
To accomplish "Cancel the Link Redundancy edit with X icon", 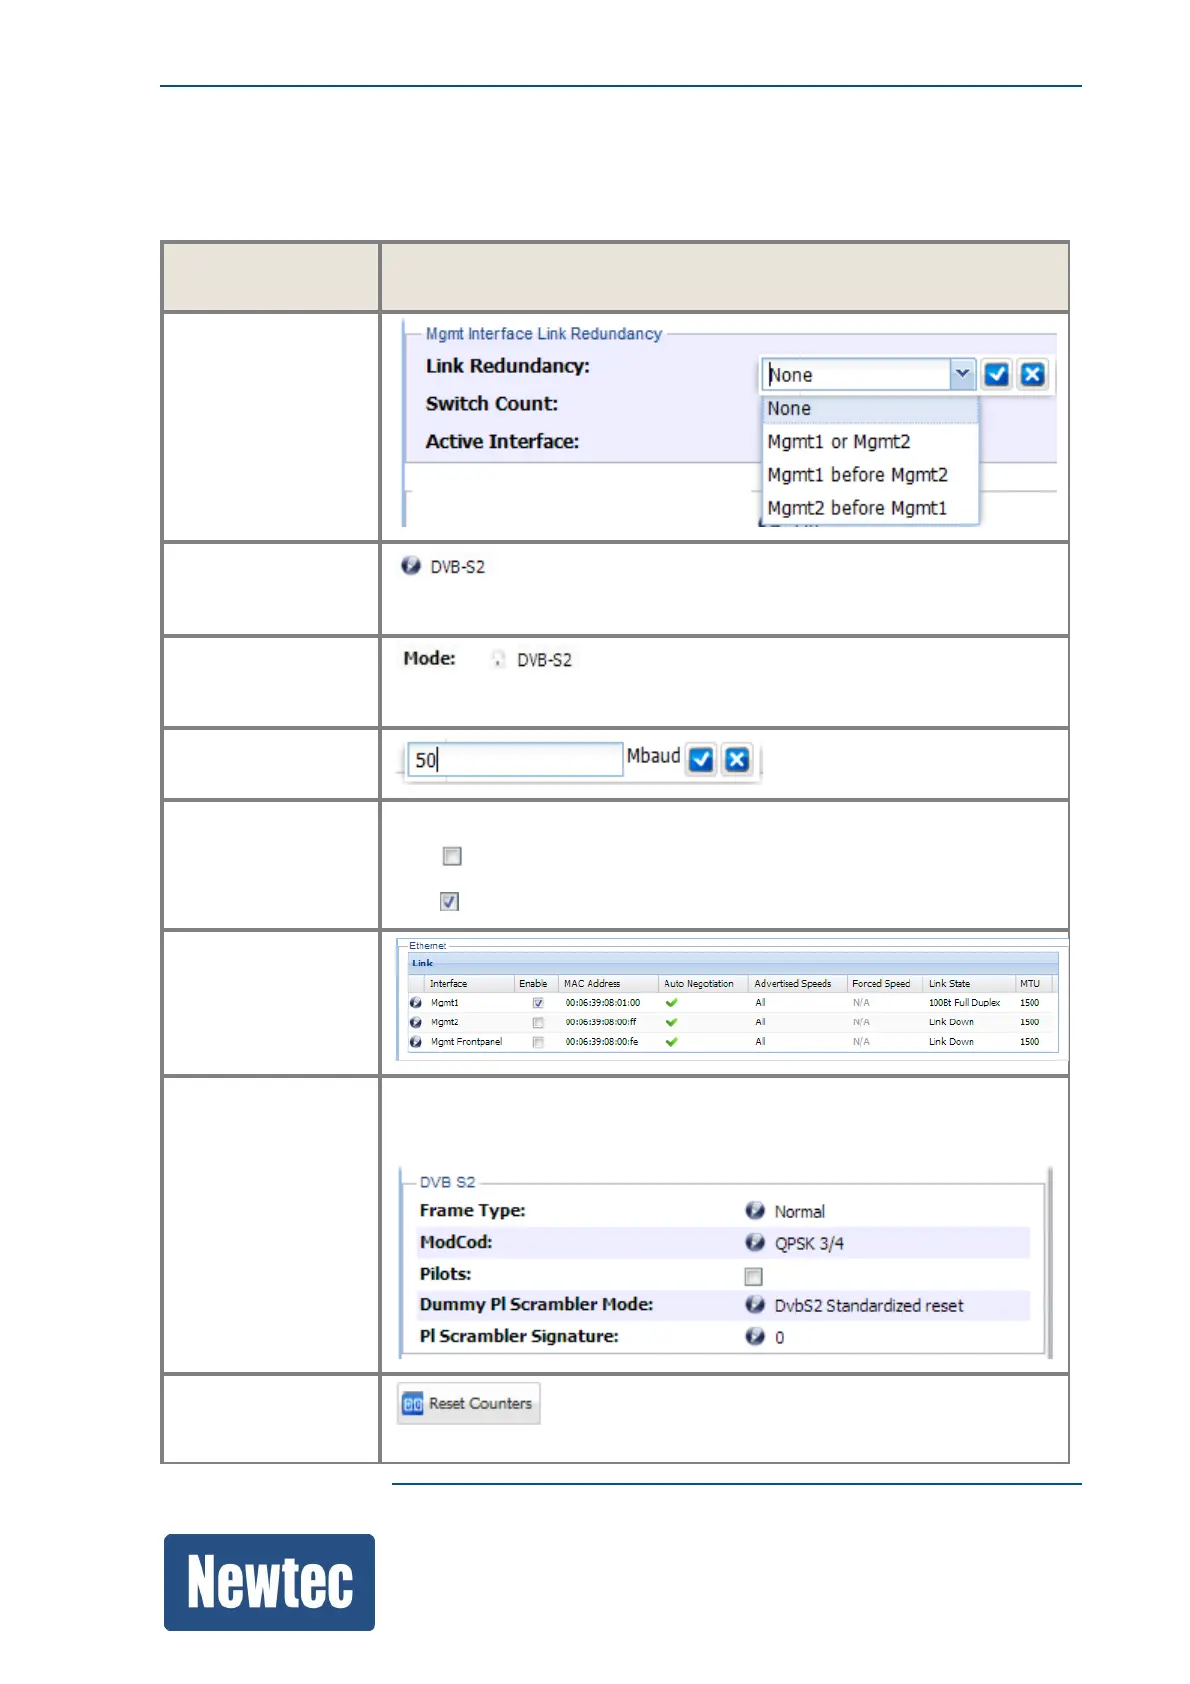I will tap(1032, 374).
